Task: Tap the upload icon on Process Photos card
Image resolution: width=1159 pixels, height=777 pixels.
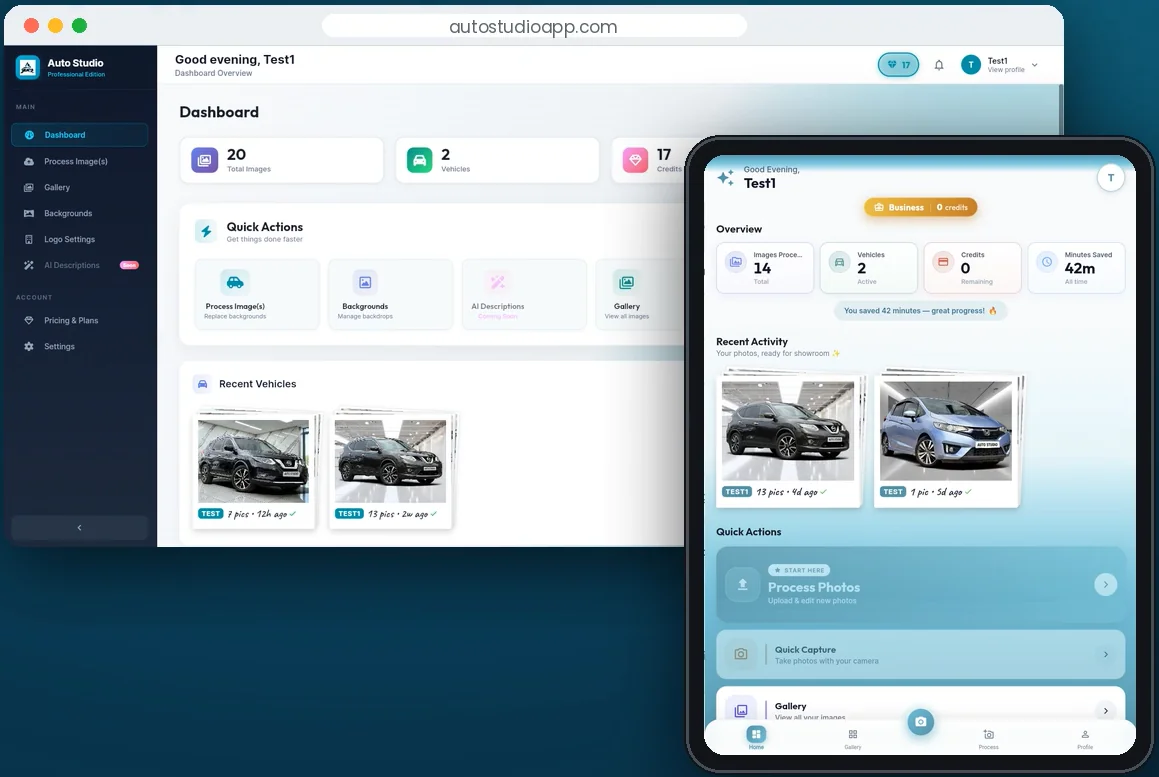Action: click(742, 585)
